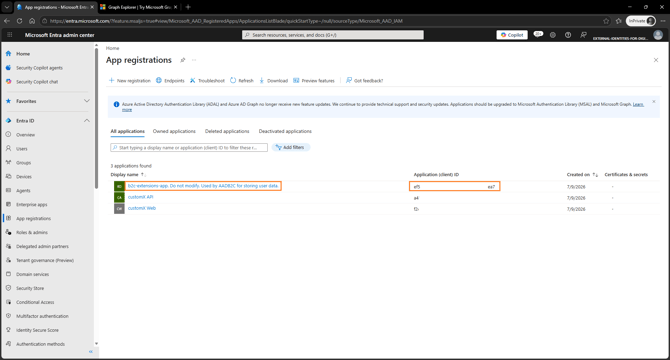
Task: Go back with the browser back arrow
Action: [7, 20]
